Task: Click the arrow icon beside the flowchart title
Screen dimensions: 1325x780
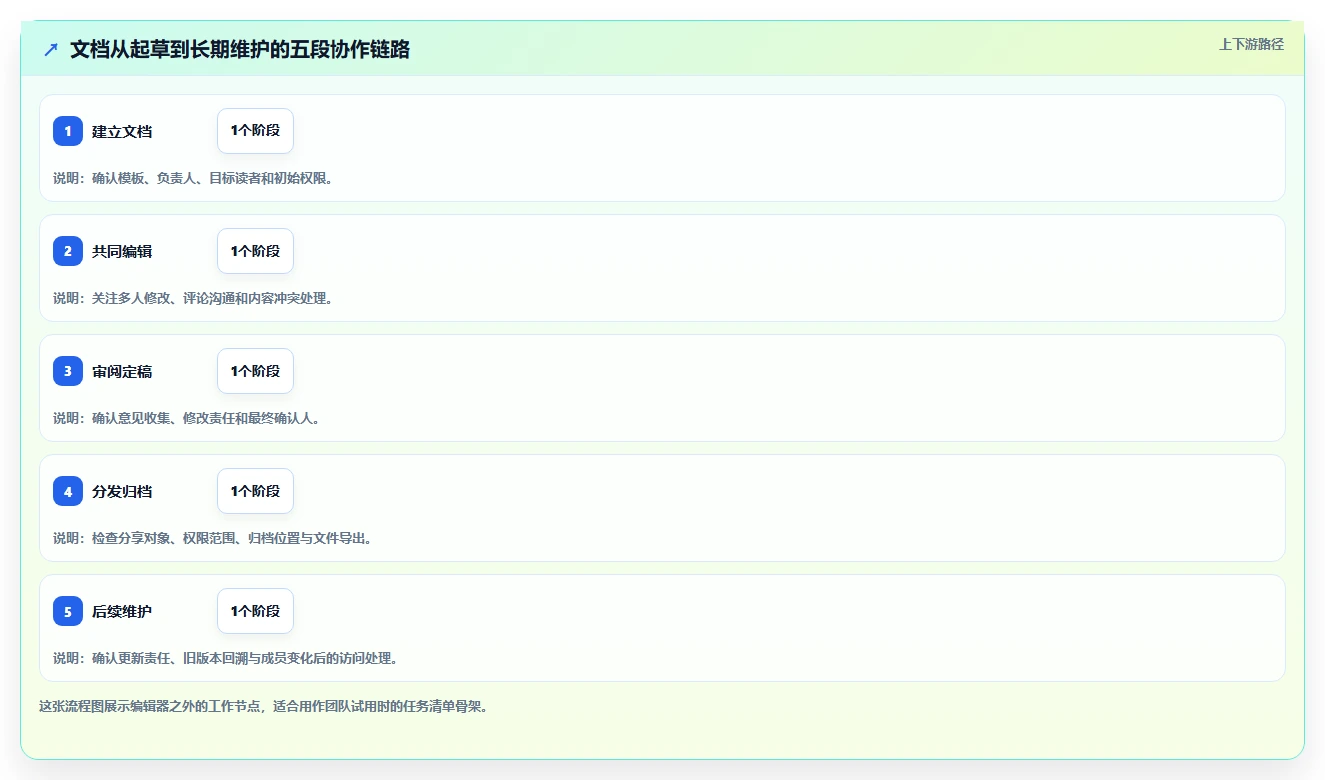Action: (51, 49)
